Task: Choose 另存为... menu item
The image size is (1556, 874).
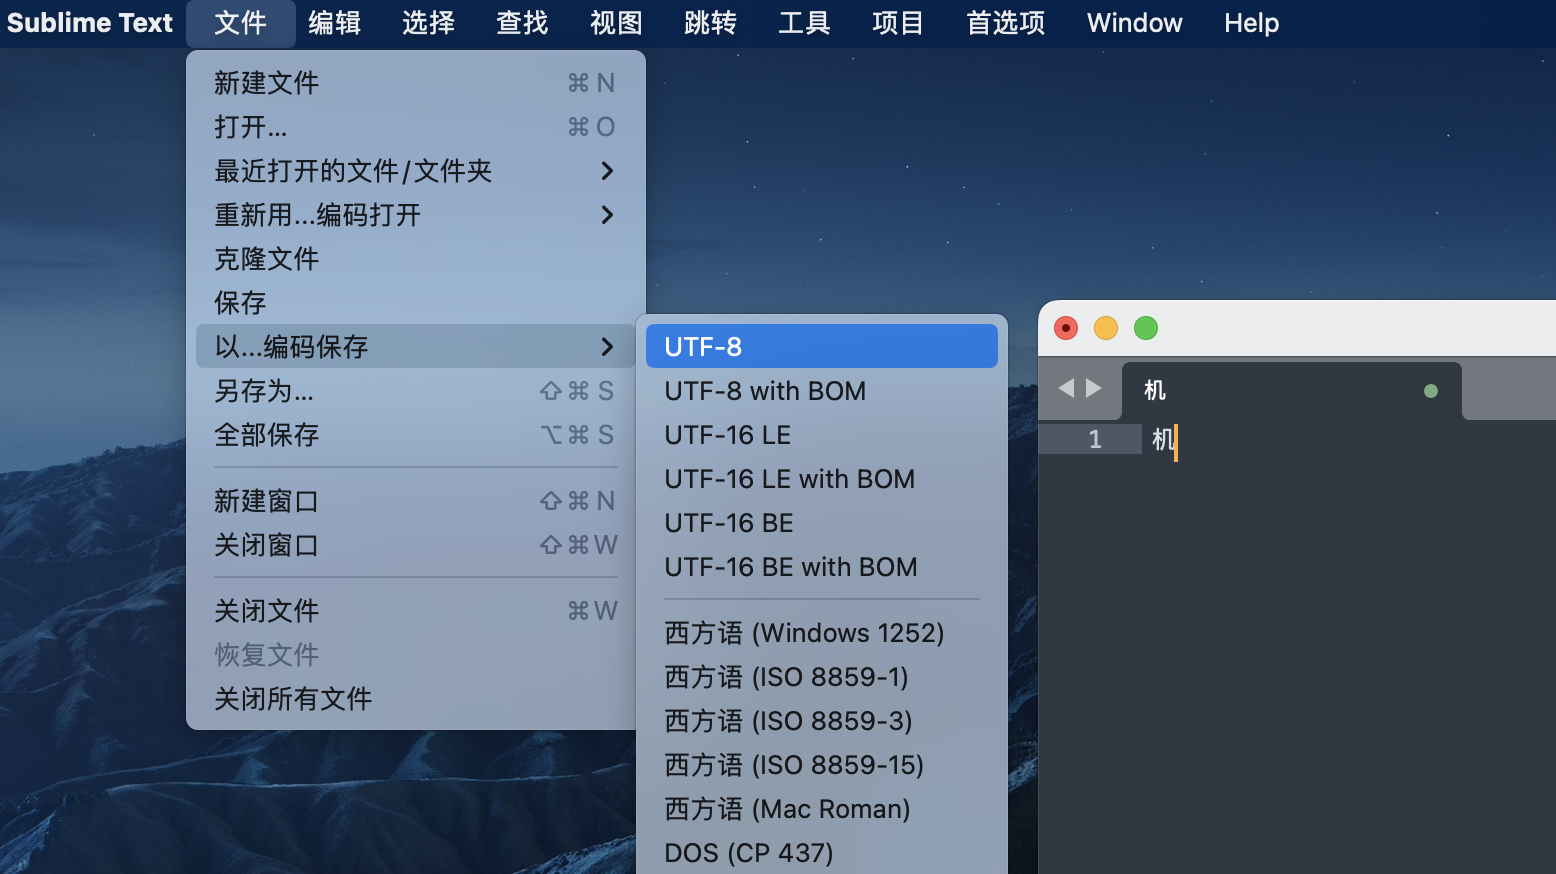Action: click(x=415, y=391)
